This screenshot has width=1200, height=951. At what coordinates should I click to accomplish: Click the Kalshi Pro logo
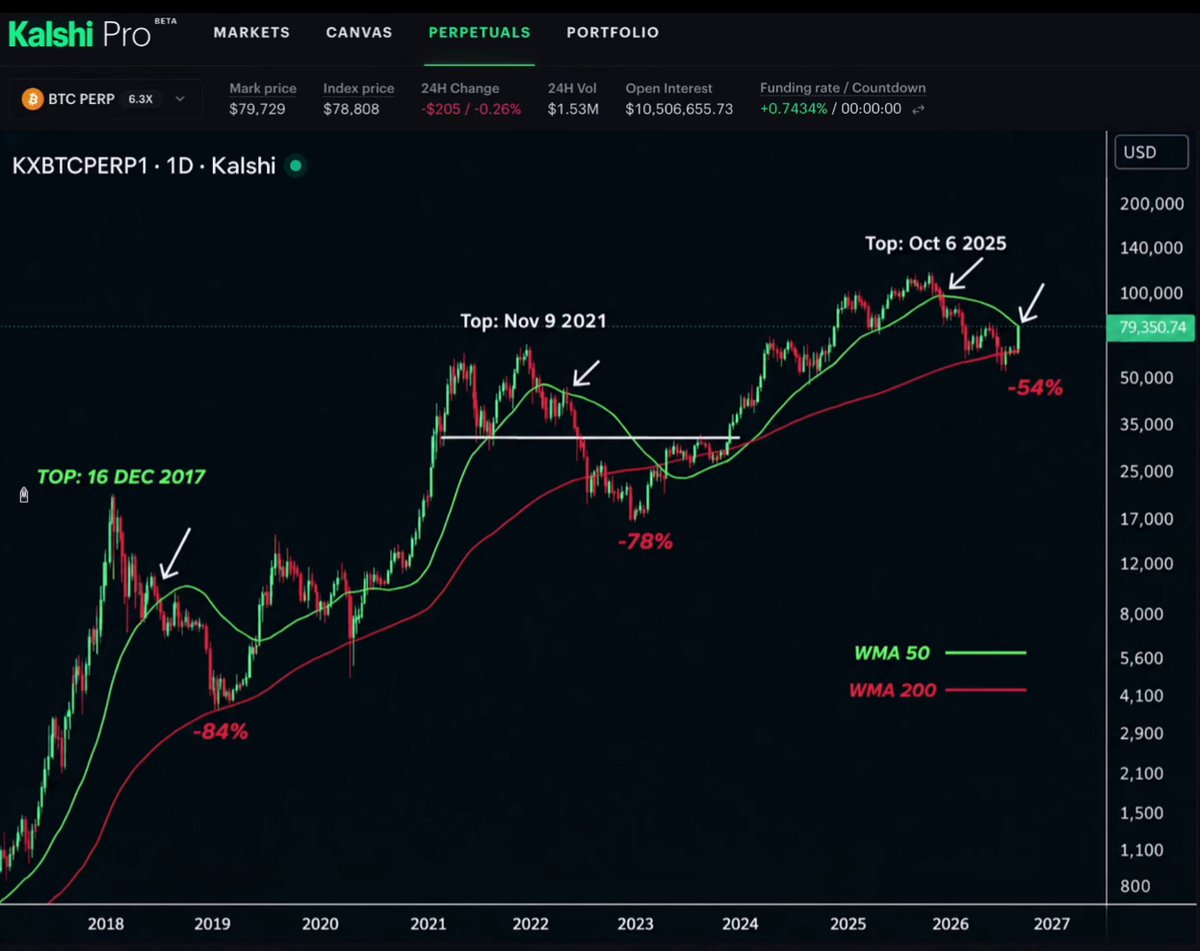[x=92, y=33]
